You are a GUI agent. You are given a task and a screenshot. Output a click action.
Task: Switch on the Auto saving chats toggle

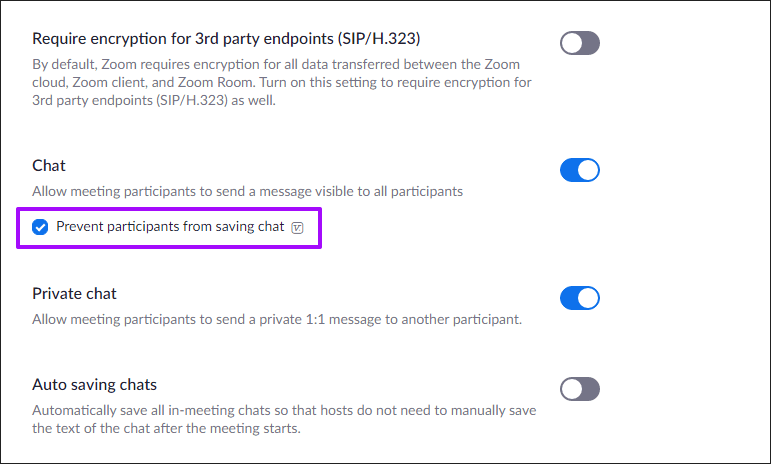pos(579,388)
